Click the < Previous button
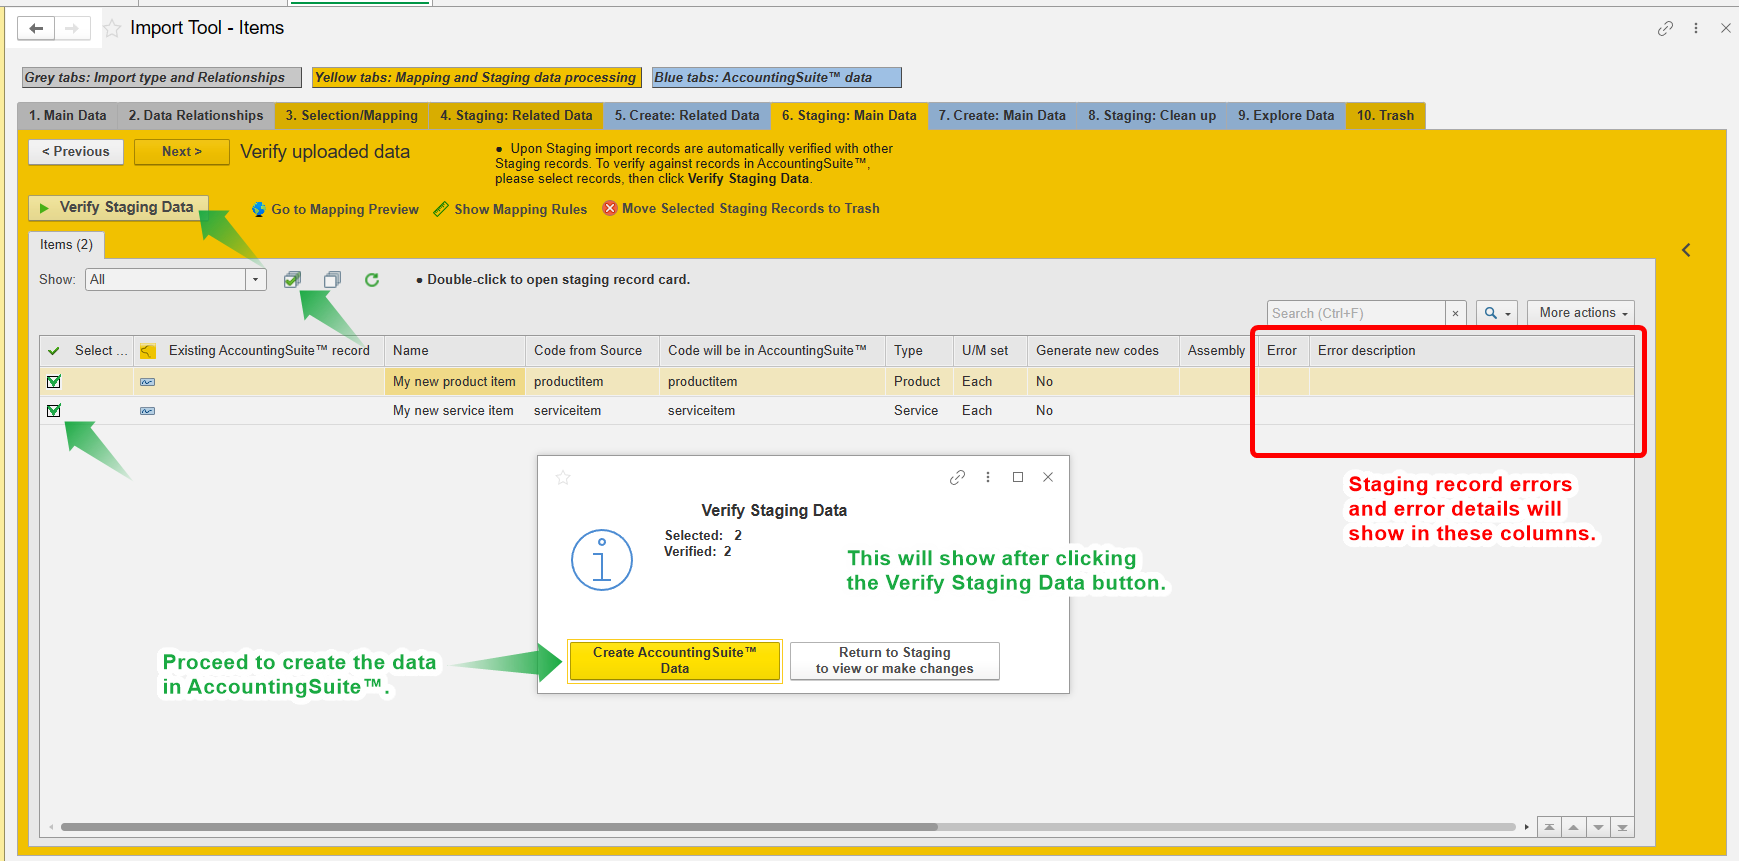The width and height of the screenshot is (1739, 861). [76, 152]
